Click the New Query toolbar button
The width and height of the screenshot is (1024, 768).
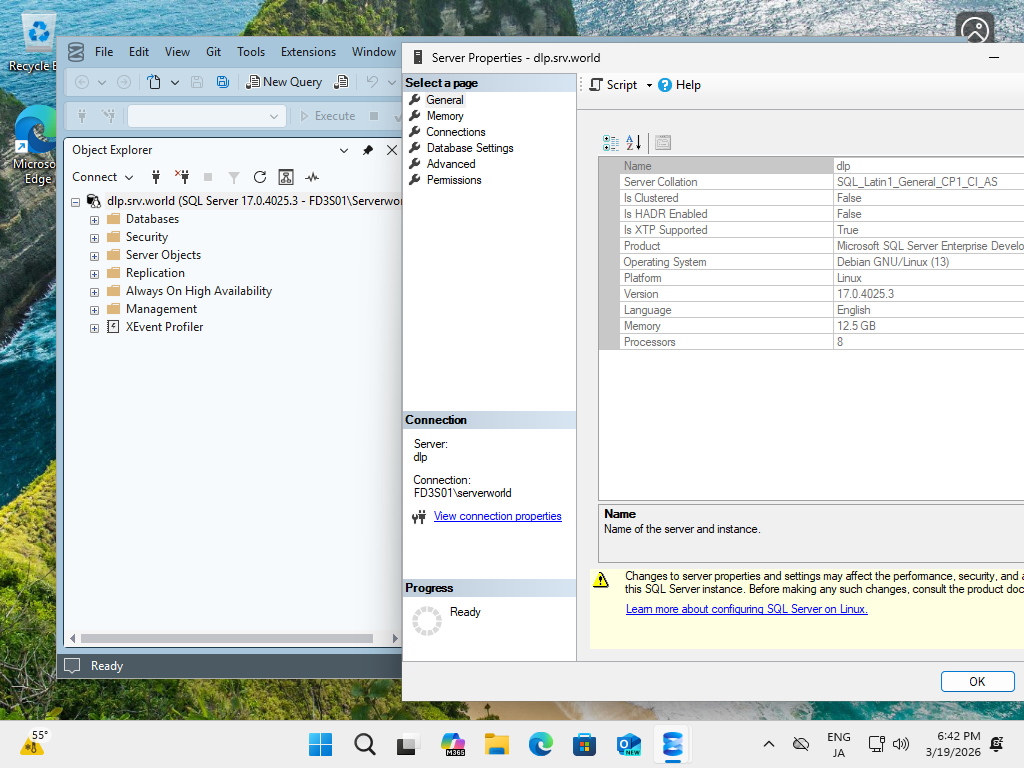[x=284, y=82]
